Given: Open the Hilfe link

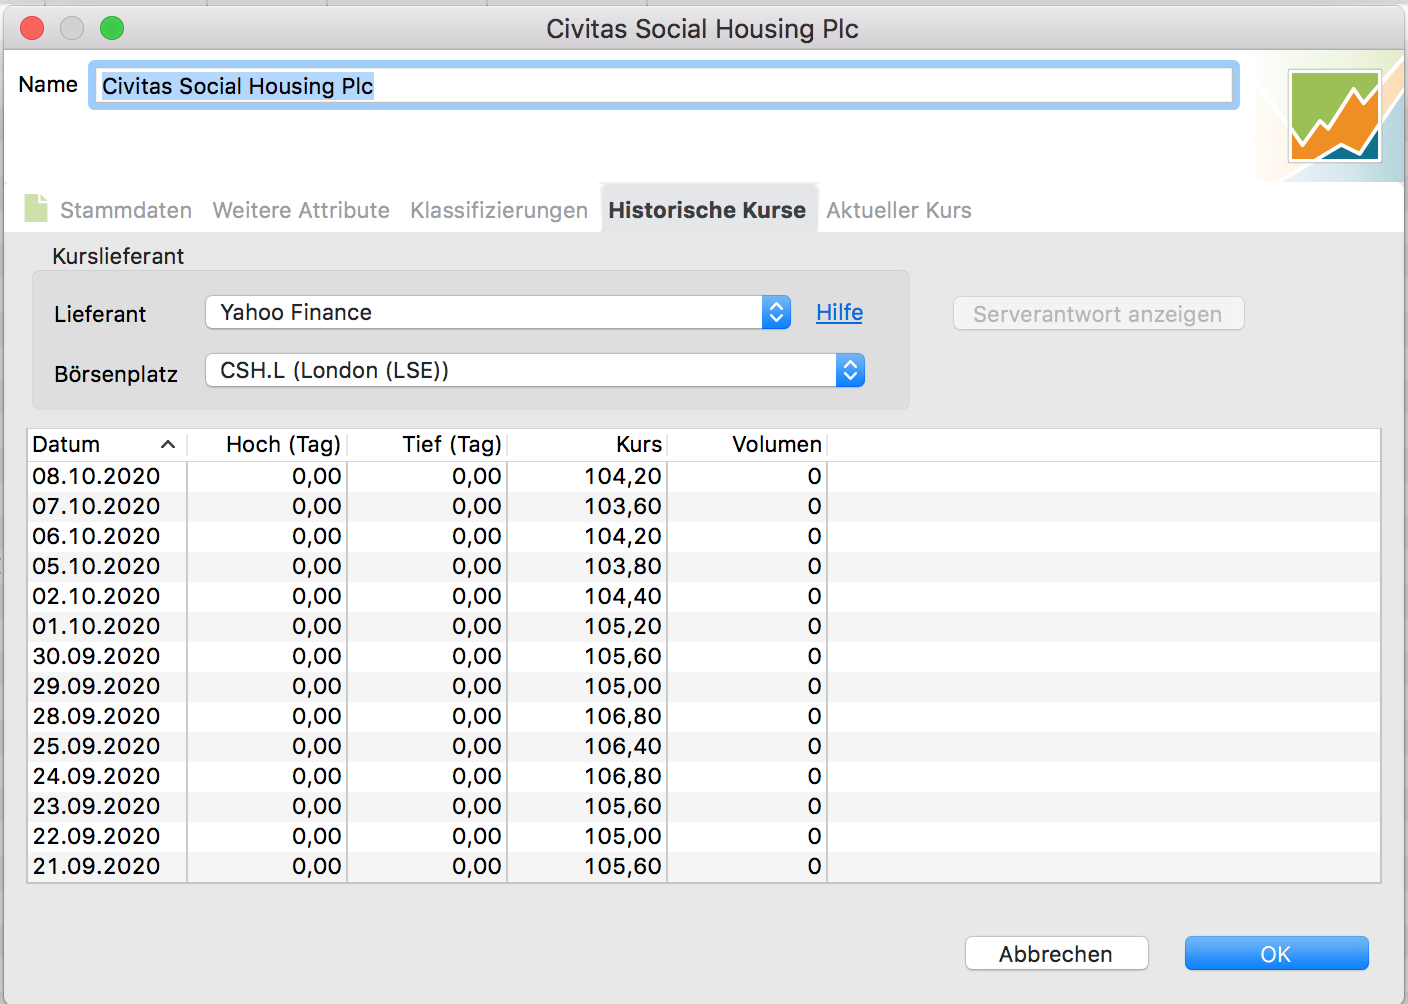Looking at the screenshot, I should [839, 312].
